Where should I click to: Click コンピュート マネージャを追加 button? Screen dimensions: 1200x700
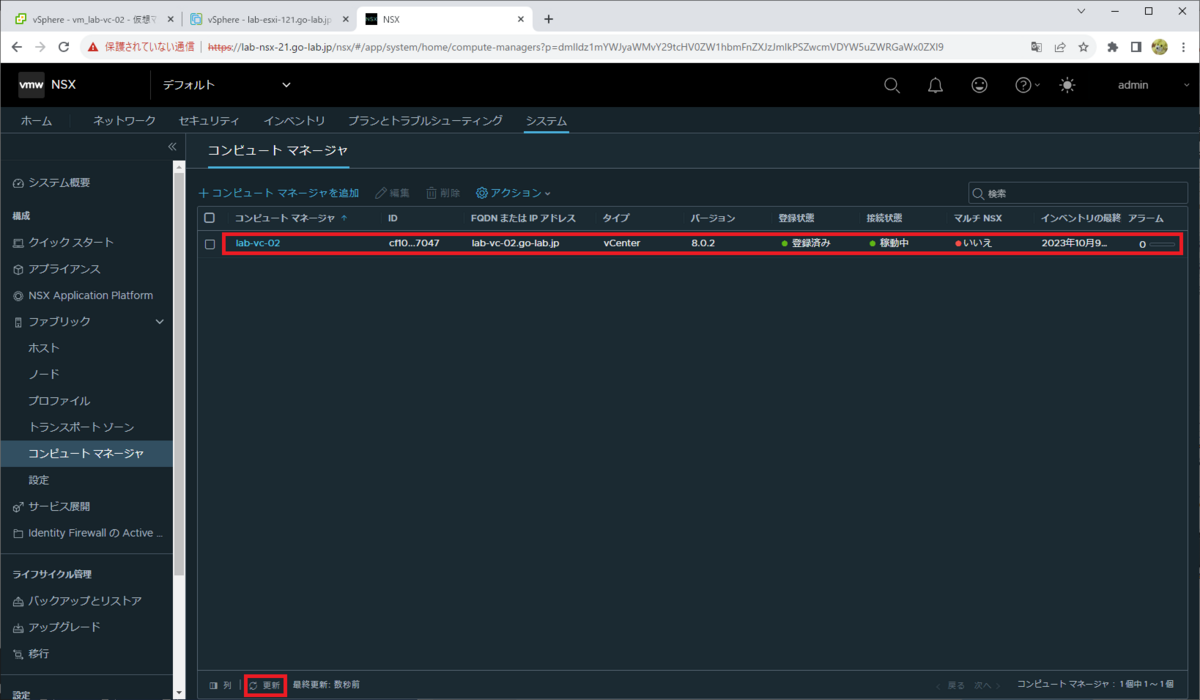click(x=278, y=193)
